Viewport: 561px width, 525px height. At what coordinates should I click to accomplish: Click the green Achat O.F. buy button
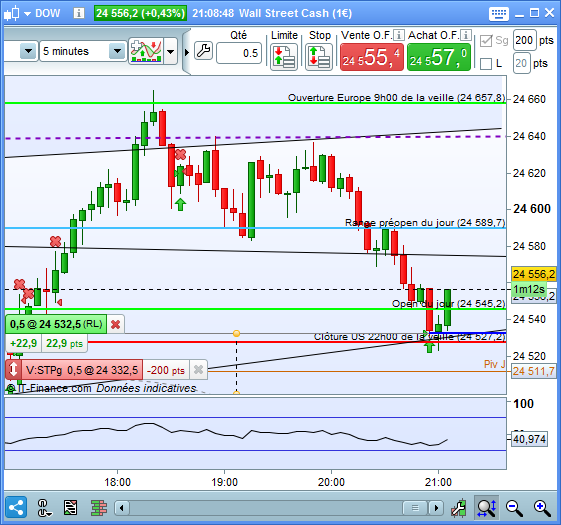(439, 57)
